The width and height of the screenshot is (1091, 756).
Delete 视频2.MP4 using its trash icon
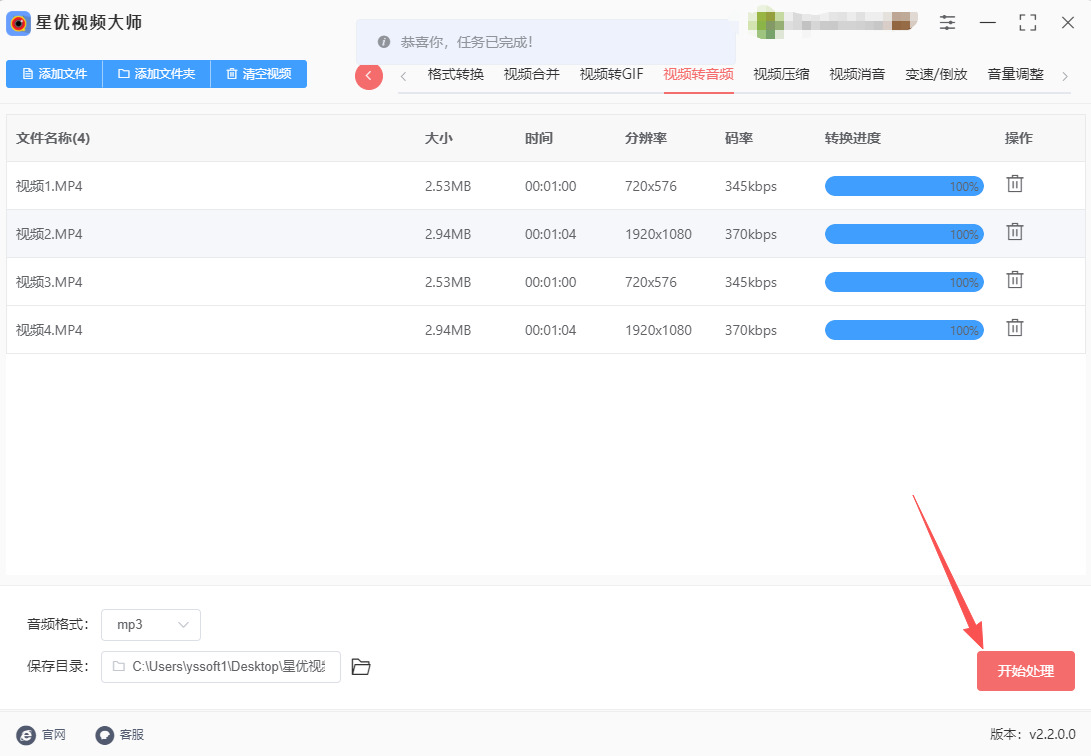click(1014, 232)
